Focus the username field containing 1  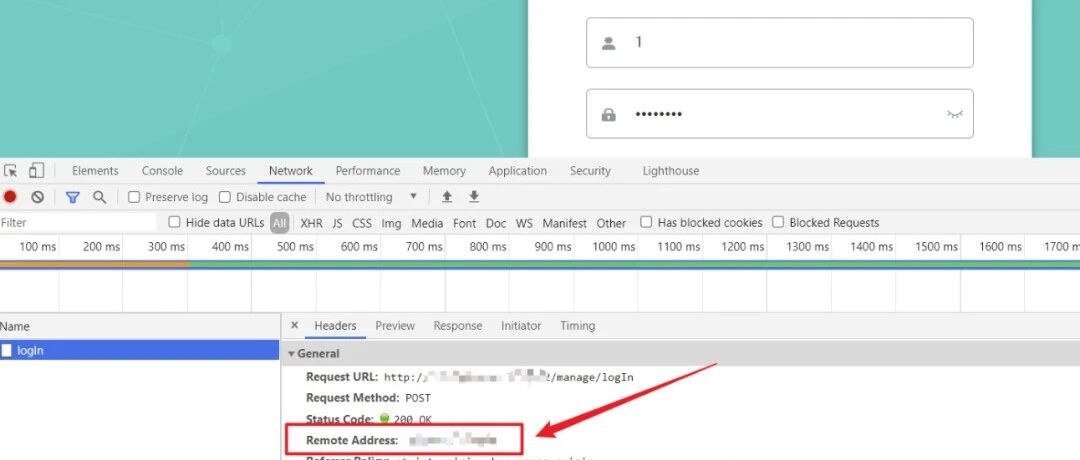pyautogui.click(x=780, y=43)
